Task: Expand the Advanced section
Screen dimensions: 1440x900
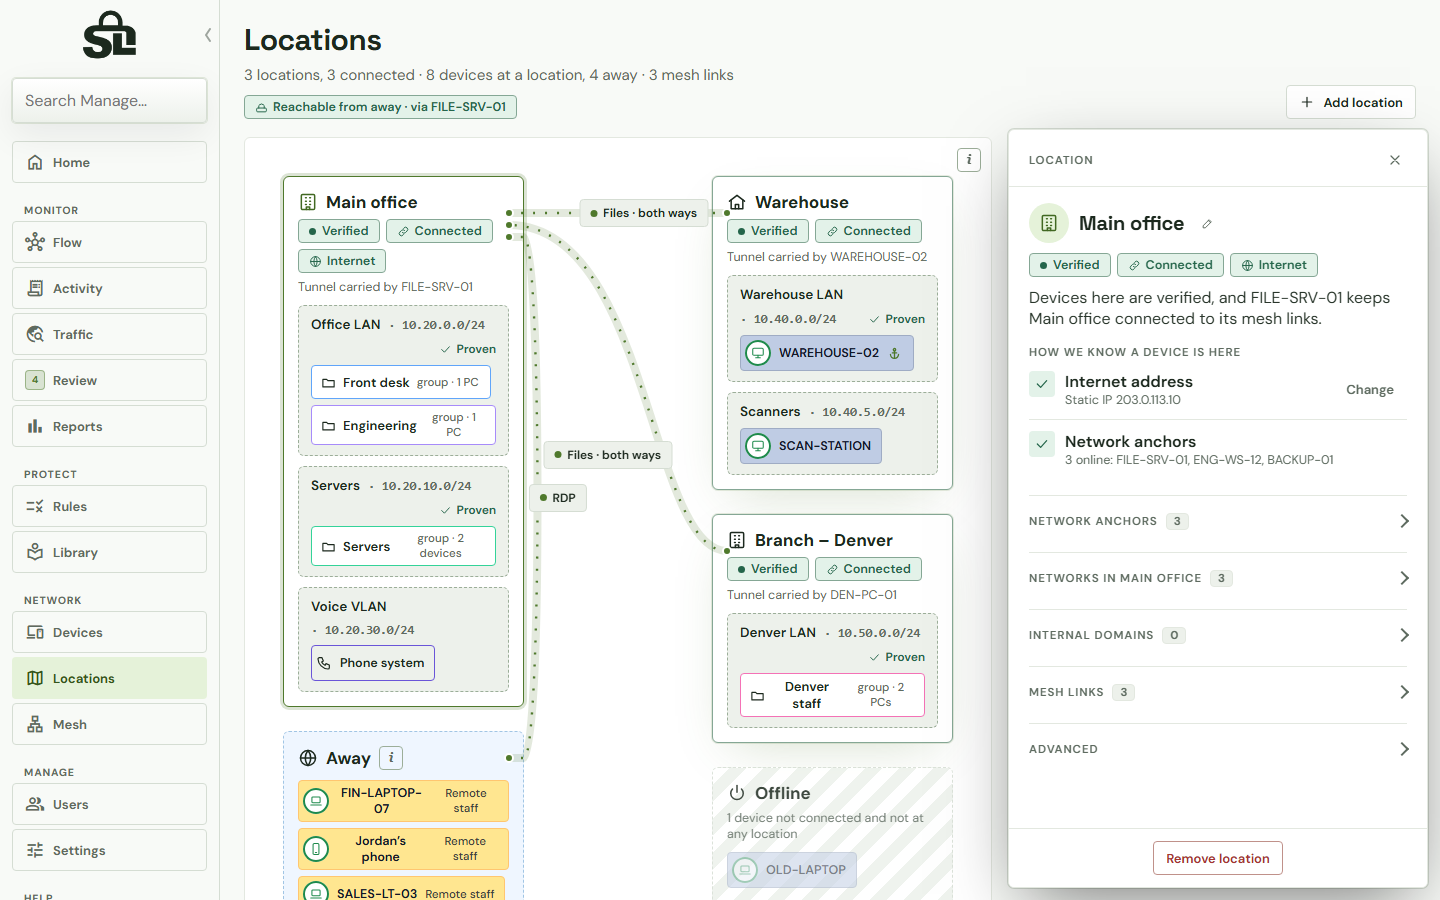Action: click(1218, 749)
